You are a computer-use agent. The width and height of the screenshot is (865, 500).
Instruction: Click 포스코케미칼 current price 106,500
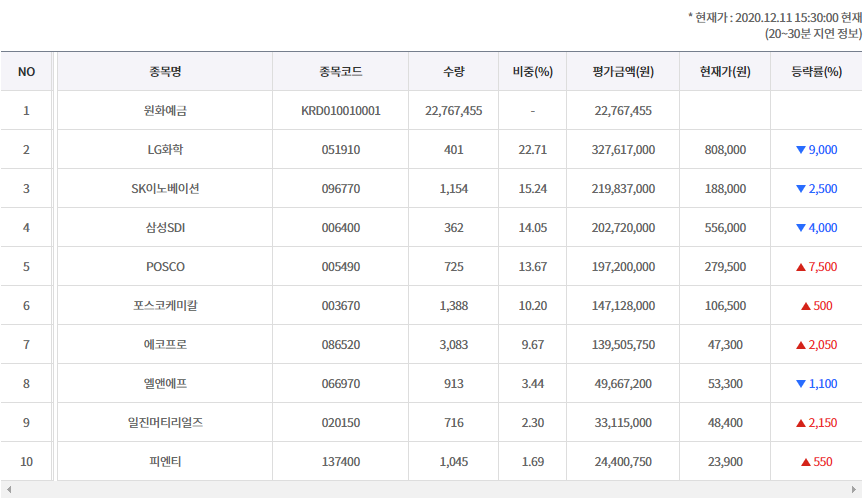click(x=725, y=306)
